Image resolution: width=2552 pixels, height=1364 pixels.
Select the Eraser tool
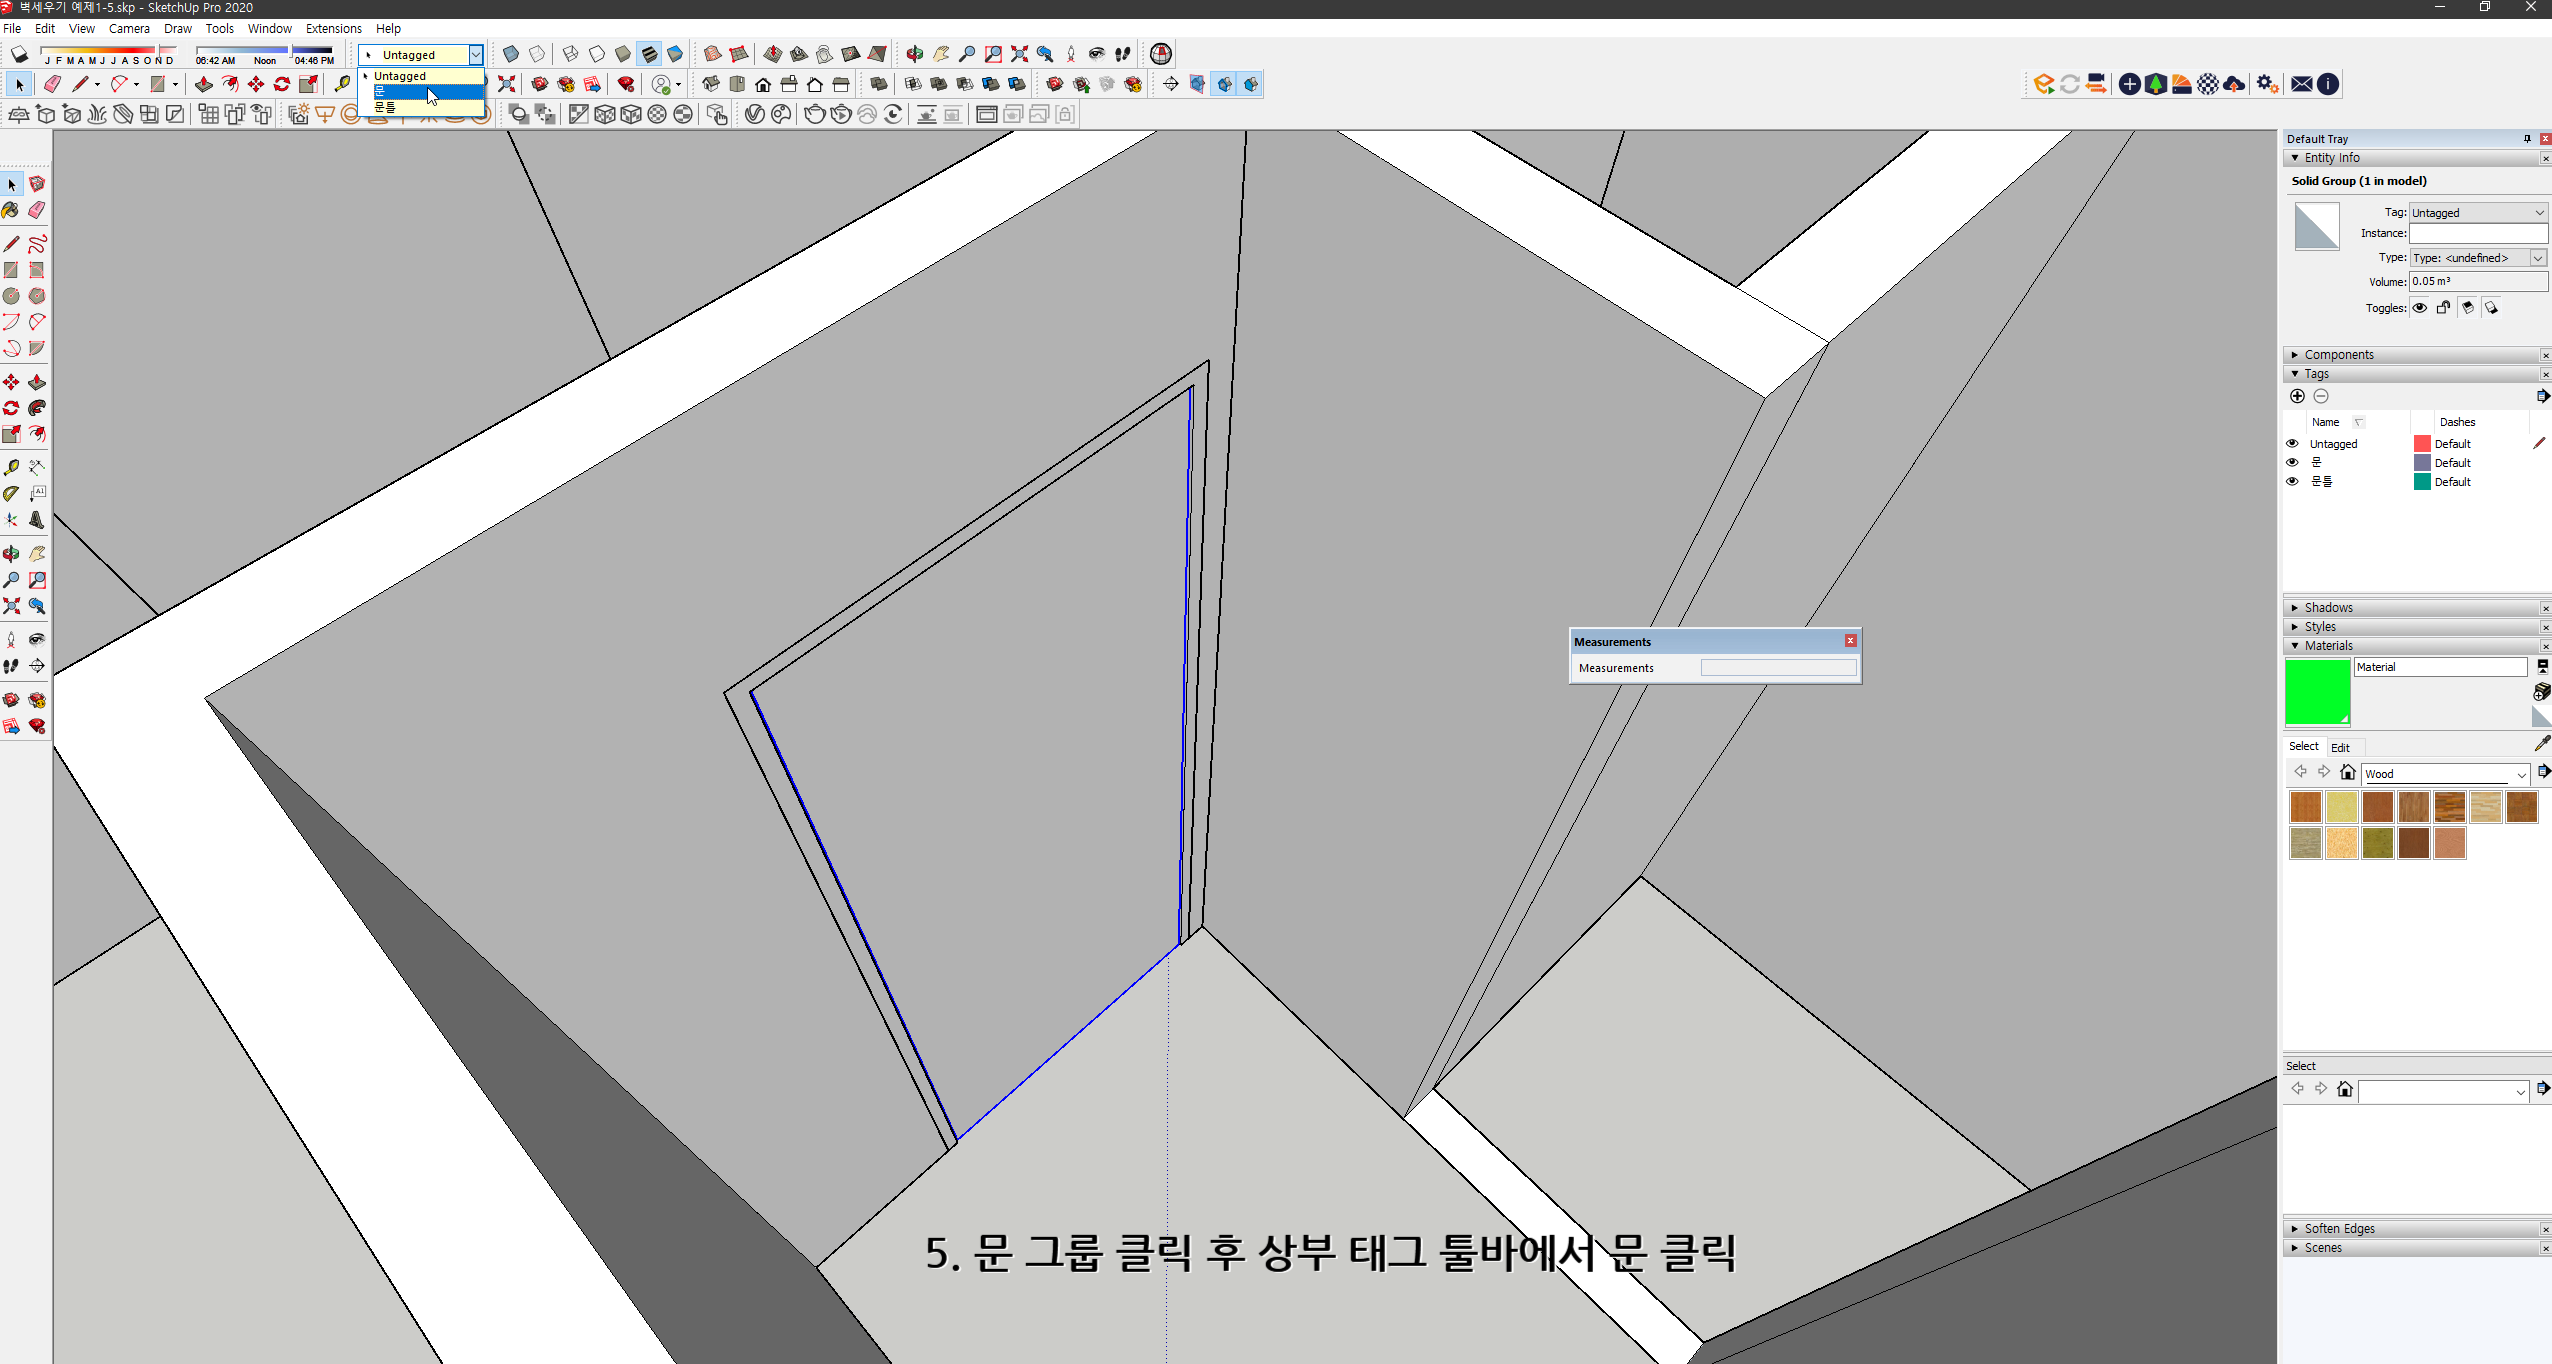(37, 210)
